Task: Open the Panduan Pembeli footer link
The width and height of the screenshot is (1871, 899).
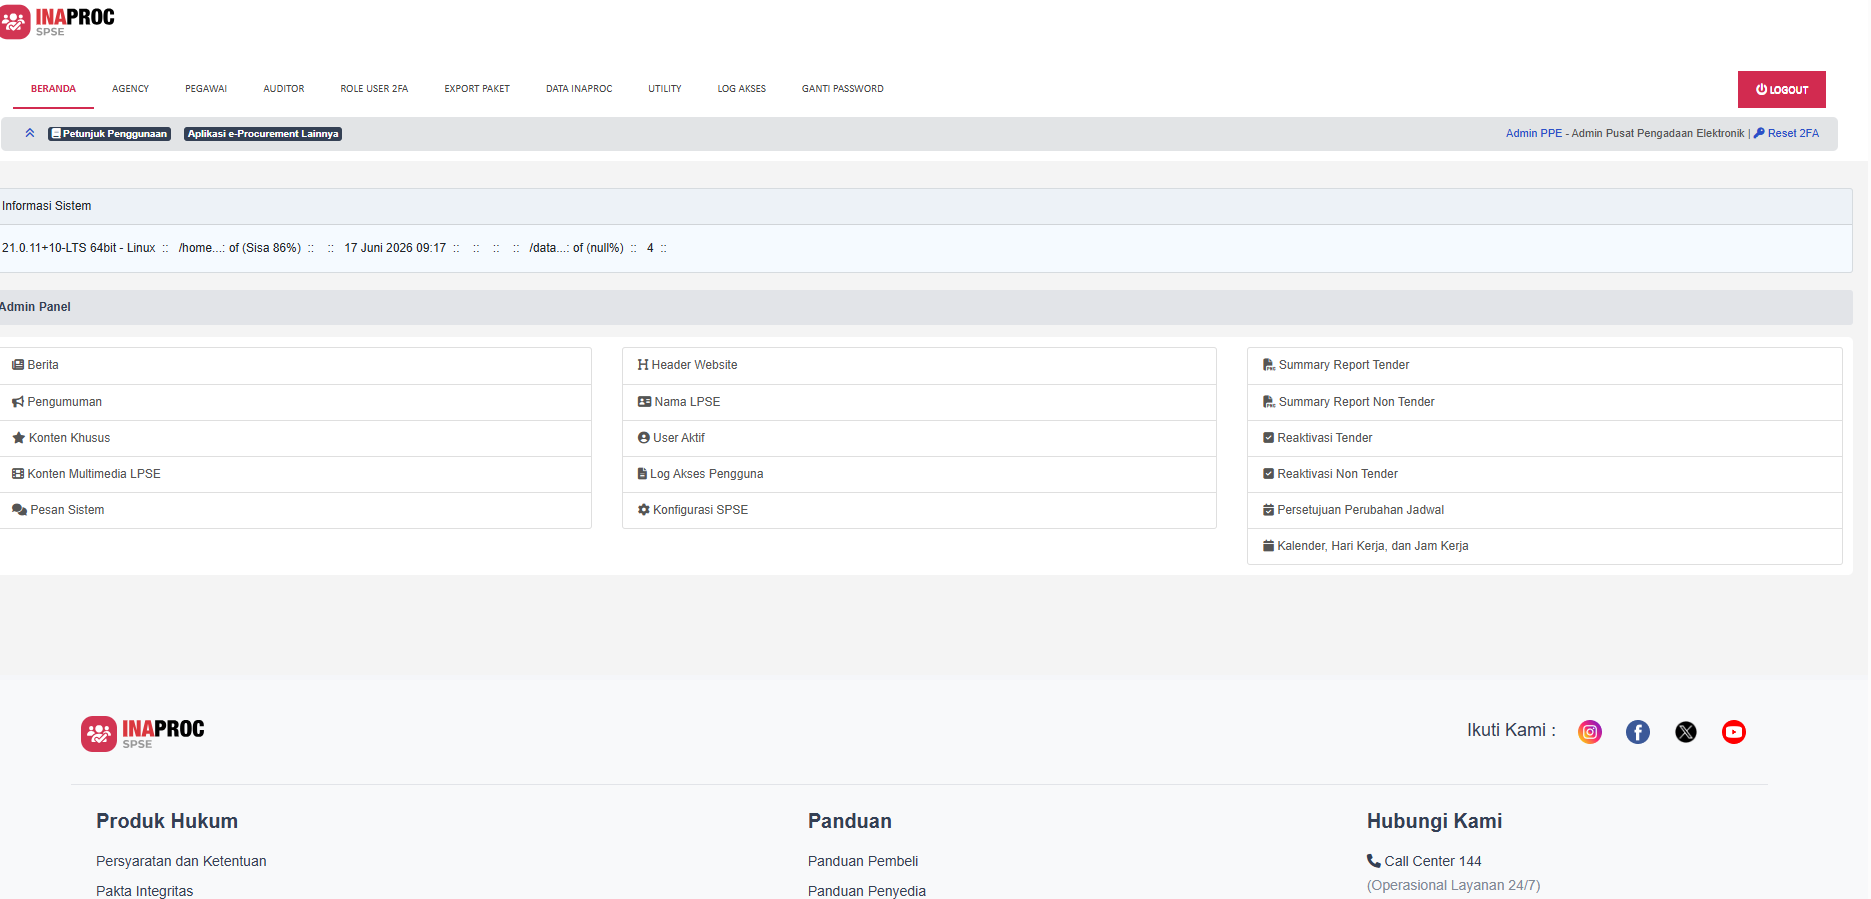Action: 863,861
